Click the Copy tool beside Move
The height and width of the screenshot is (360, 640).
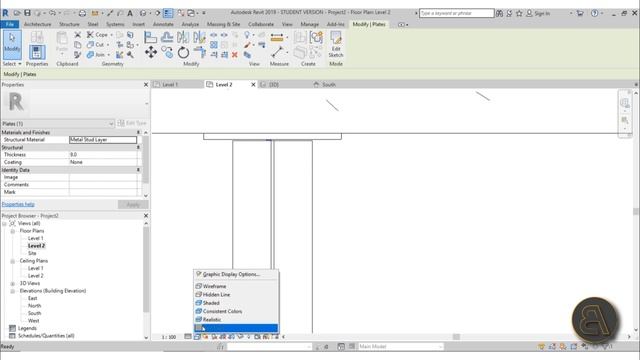click(x=167, y=52)
